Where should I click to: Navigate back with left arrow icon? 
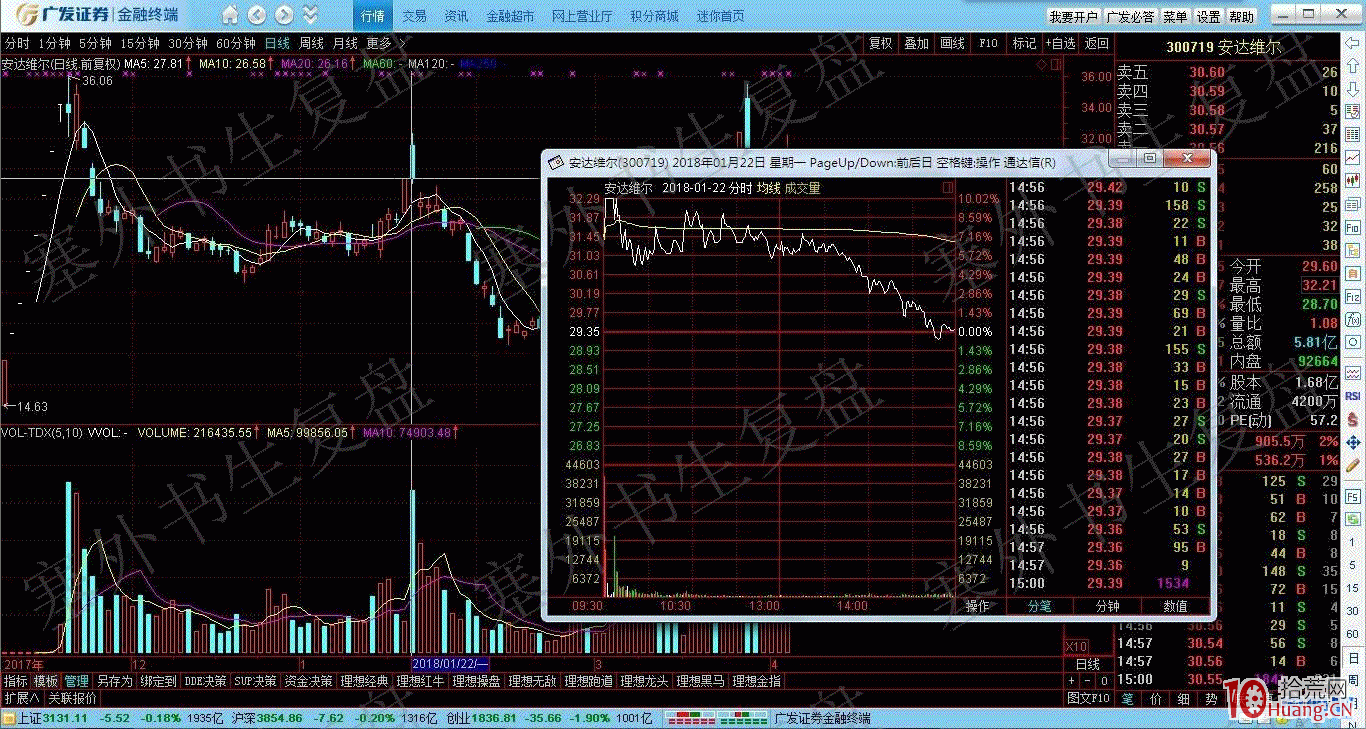click(257, 15)
